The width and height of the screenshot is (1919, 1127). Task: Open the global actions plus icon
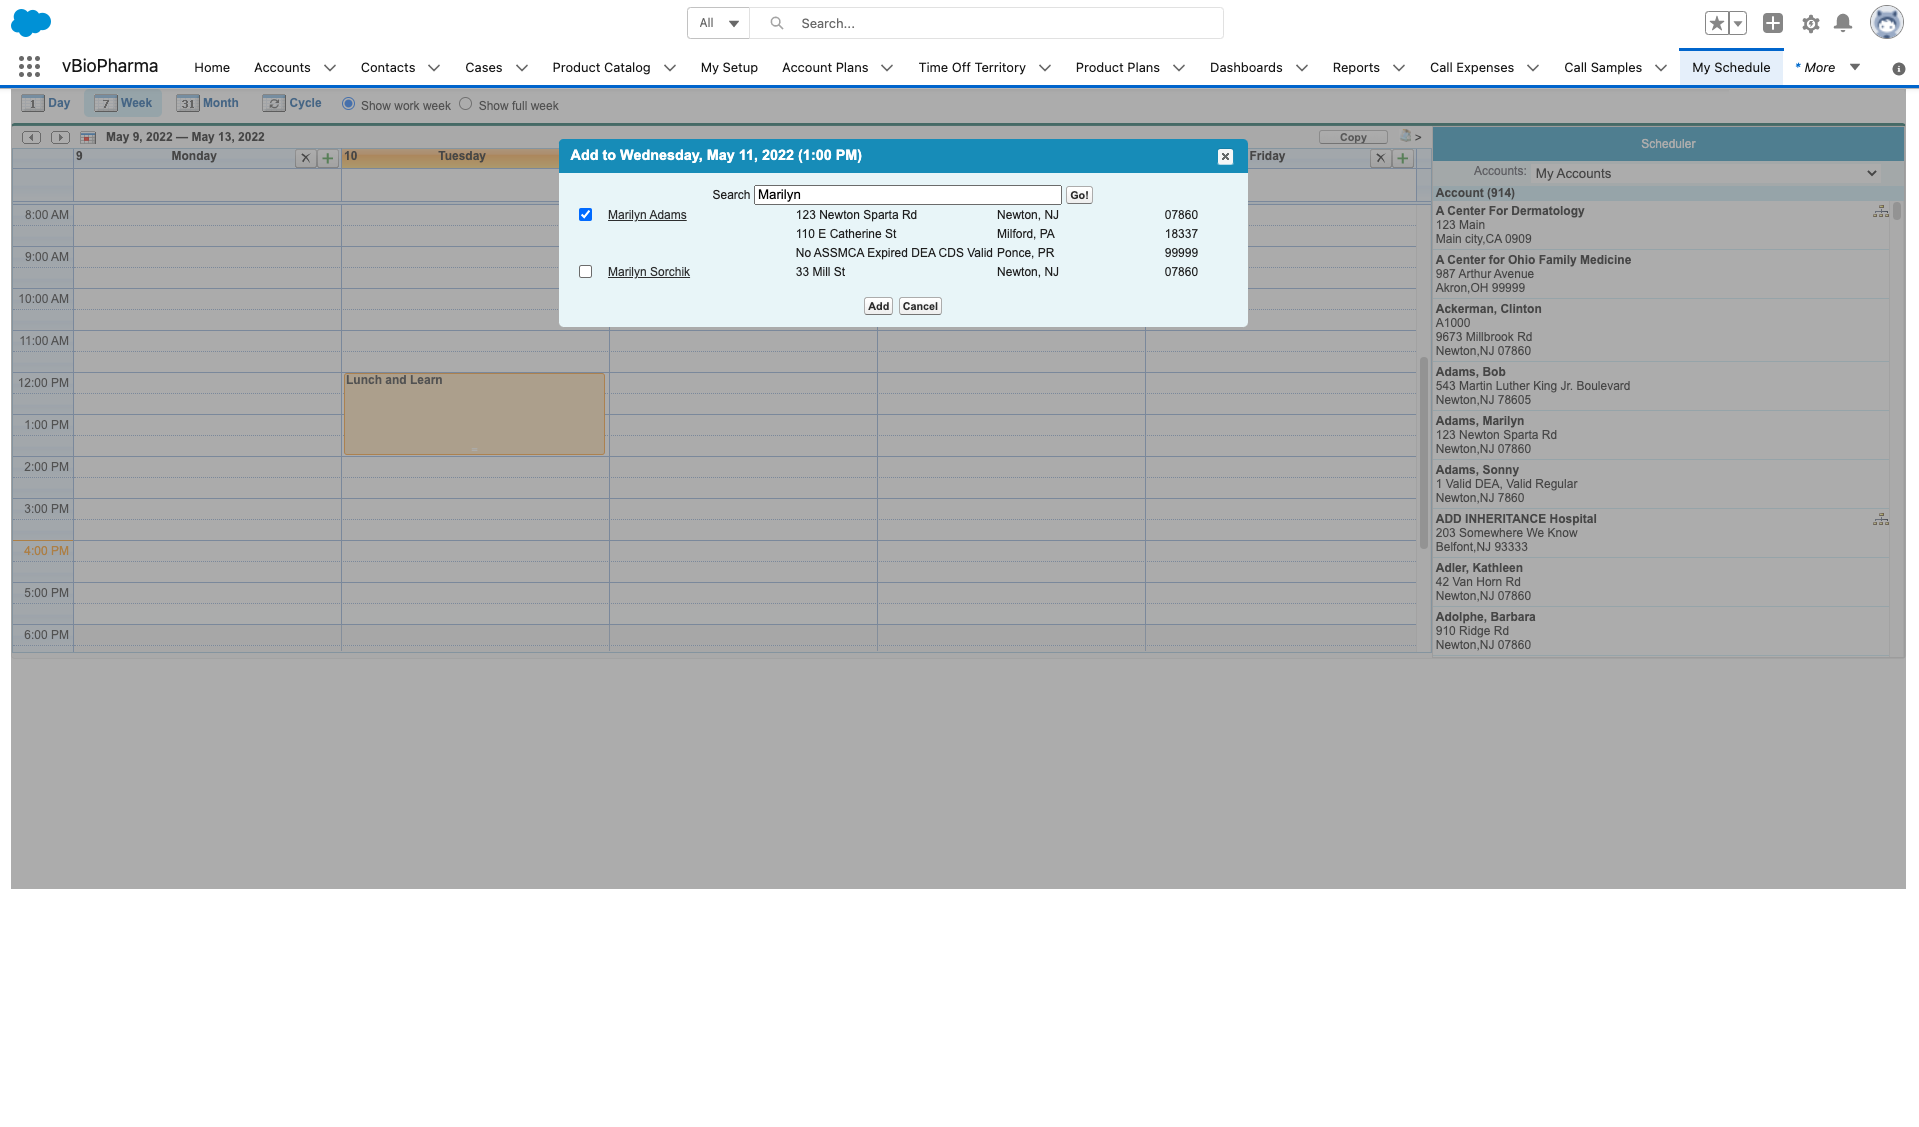[1773, 23]
